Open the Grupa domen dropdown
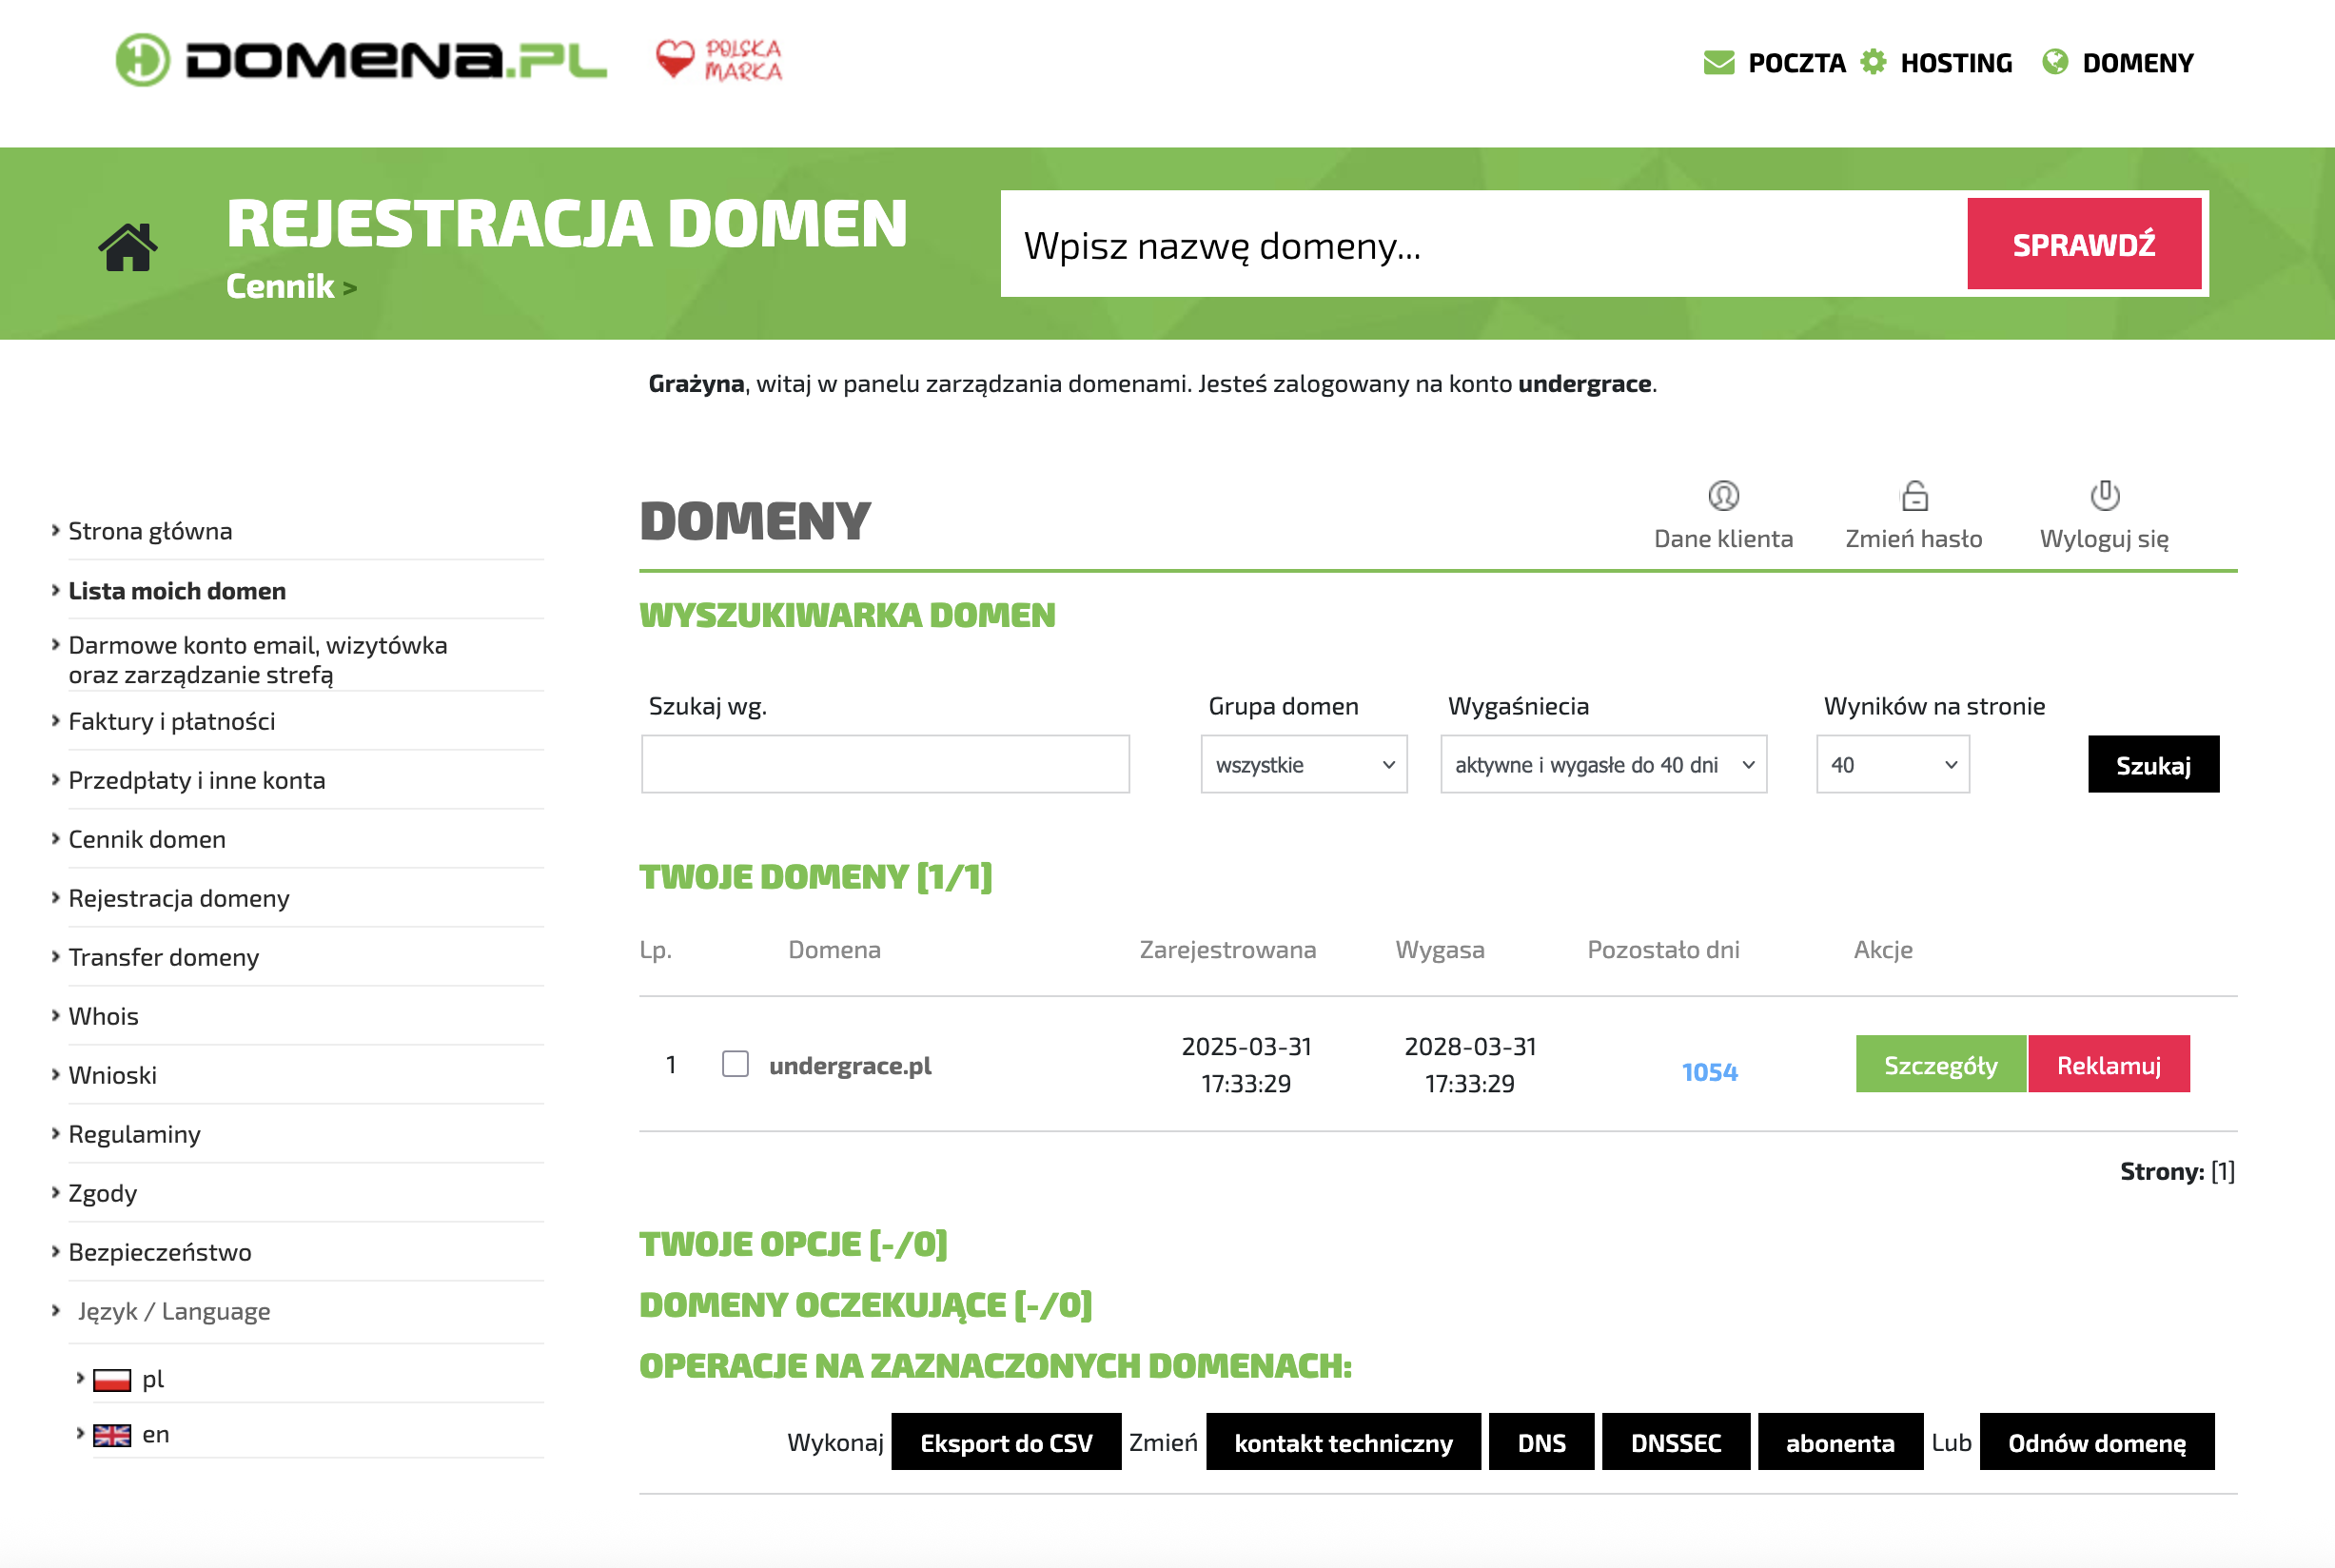This screenshot has width=2335, height=1568. [1303, 765]
